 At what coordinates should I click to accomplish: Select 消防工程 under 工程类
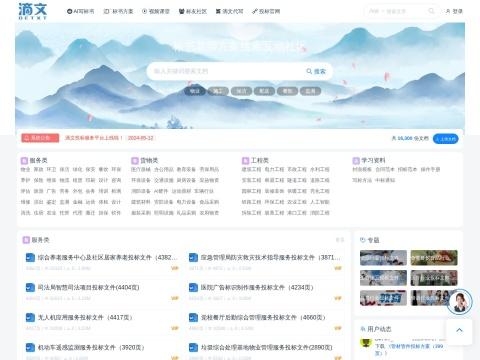tap(320, 213)
